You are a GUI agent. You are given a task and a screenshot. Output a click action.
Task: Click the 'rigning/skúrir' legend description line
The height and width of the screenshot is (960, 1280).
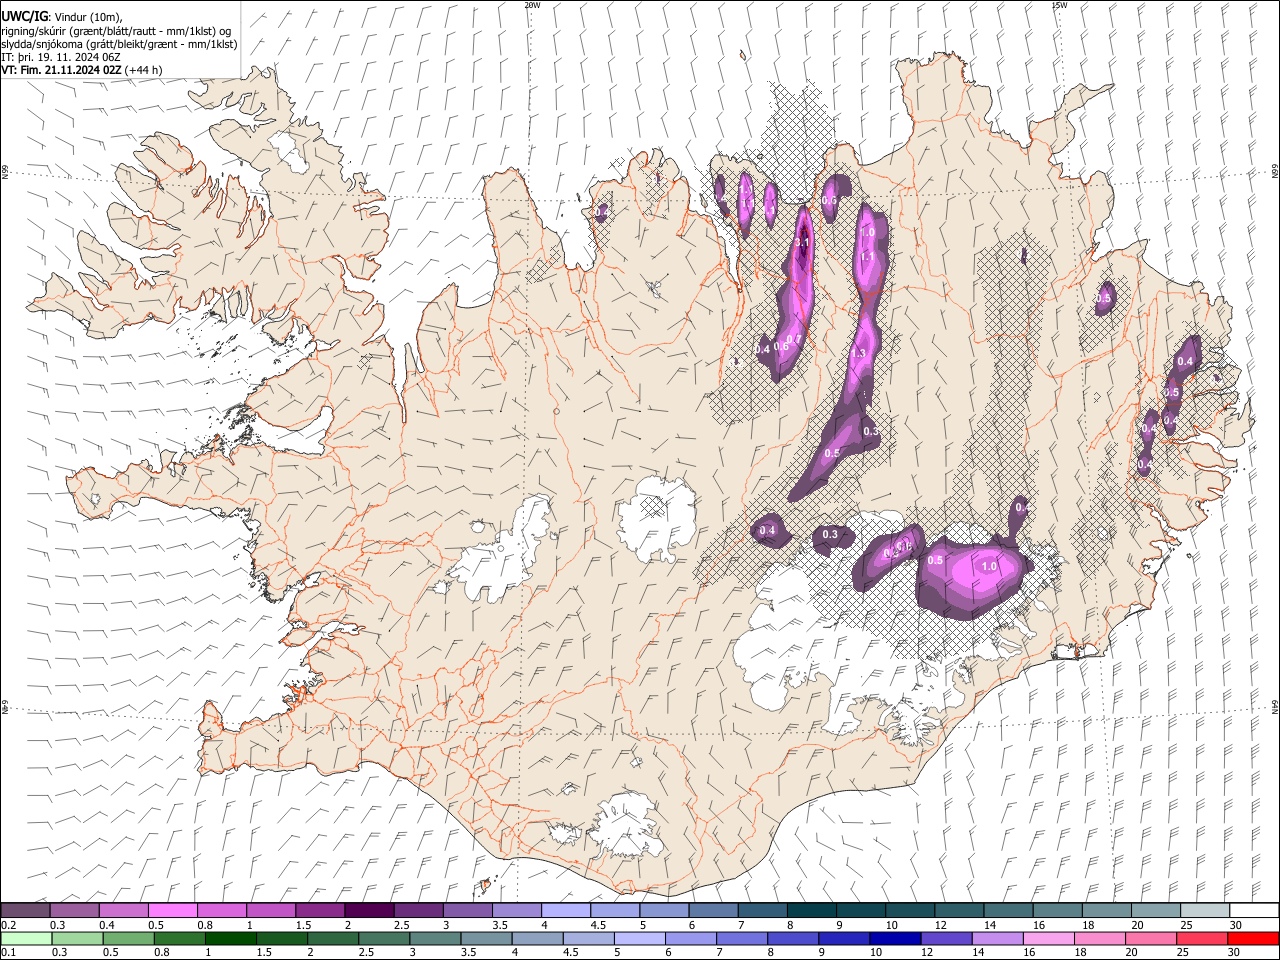[116, 31]
